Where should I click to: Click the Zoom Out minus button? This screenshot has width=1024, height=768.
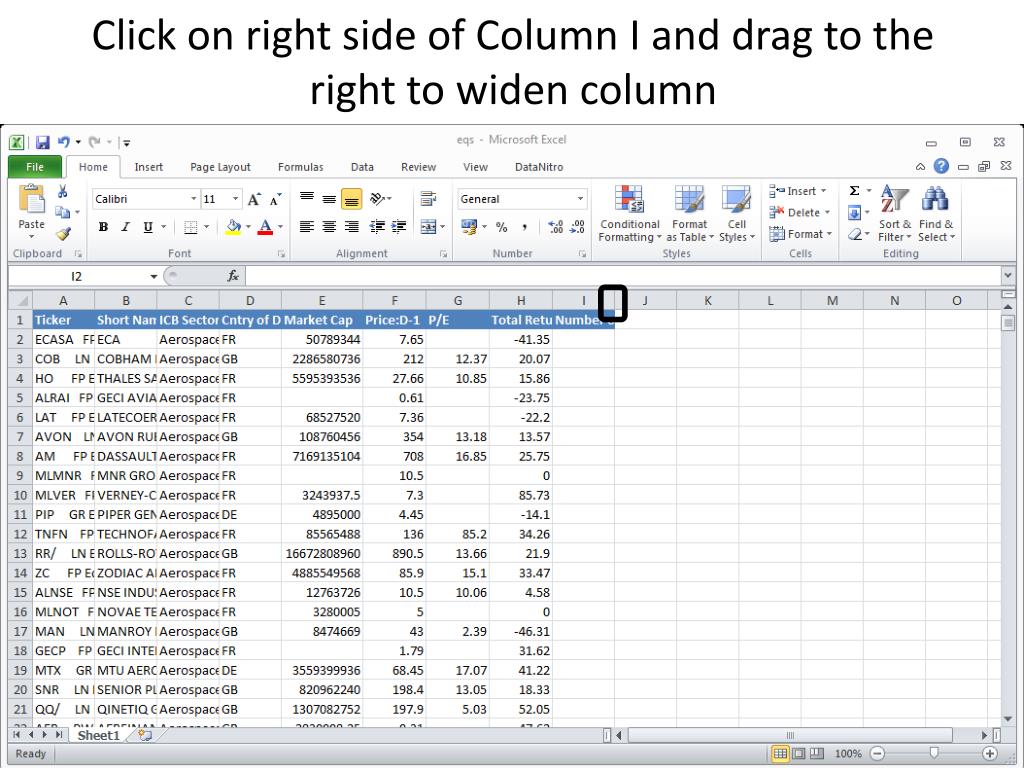click(878, 754)
